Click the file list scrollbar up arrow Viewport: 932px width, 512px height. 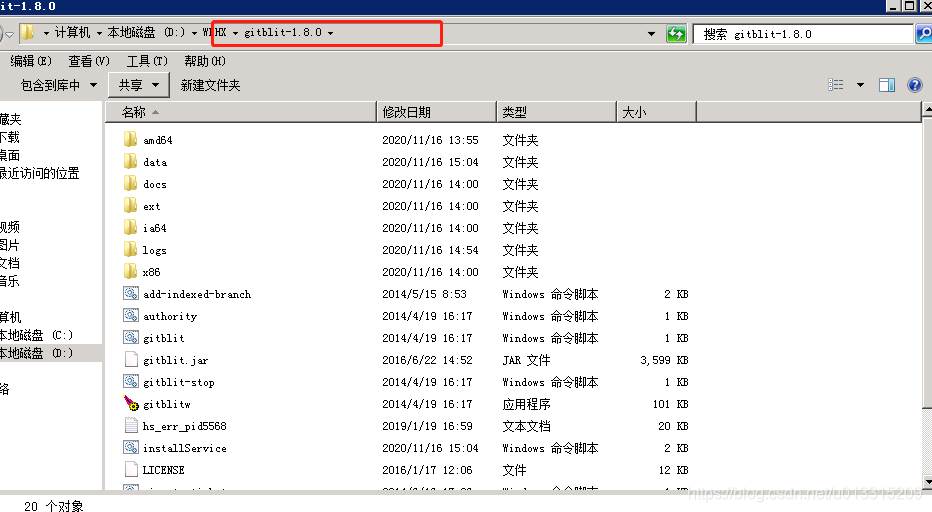tap(927, 109)
